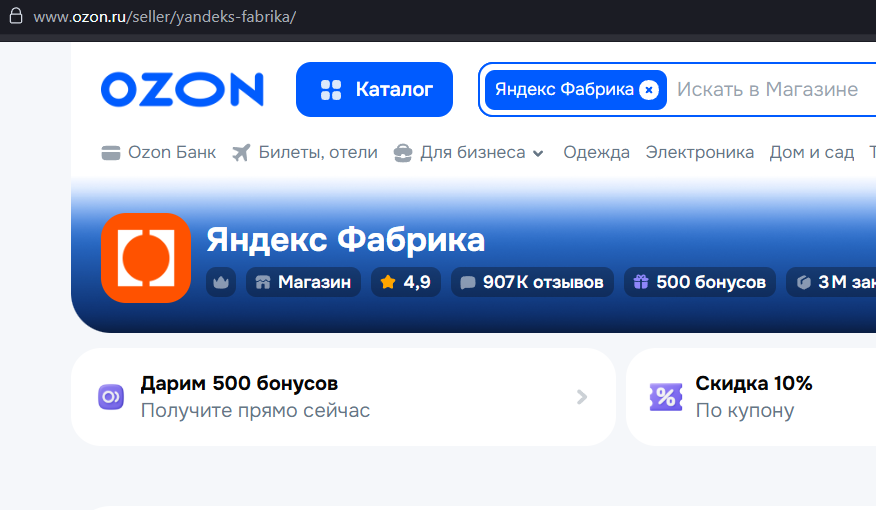
Task: Click the chevron arrow on bonuses card
Action: [x=582, y=397]
